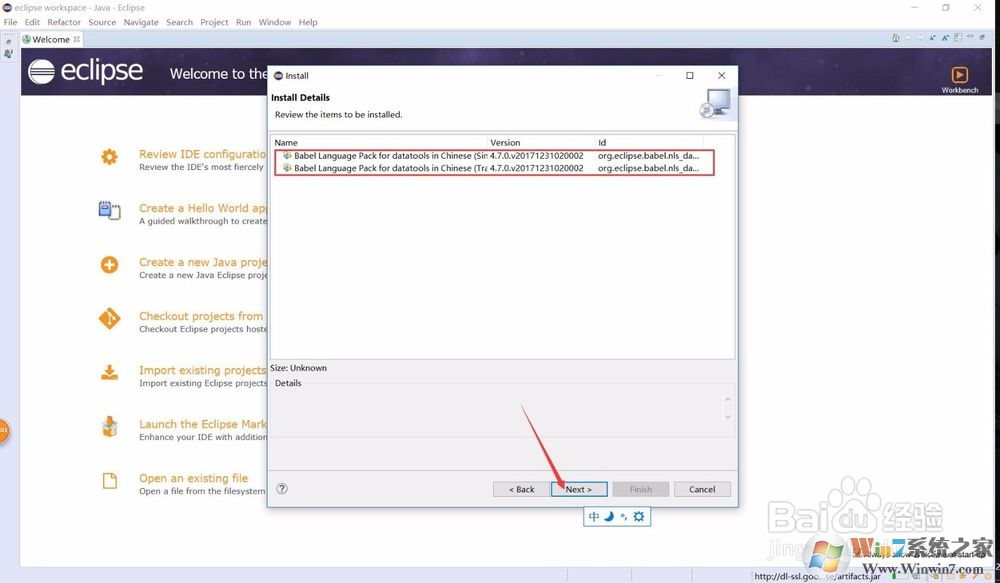1000x583 pixels.
Task: Click the navigate forward arrow in Welcome toolbar
Action: point(920,38)
